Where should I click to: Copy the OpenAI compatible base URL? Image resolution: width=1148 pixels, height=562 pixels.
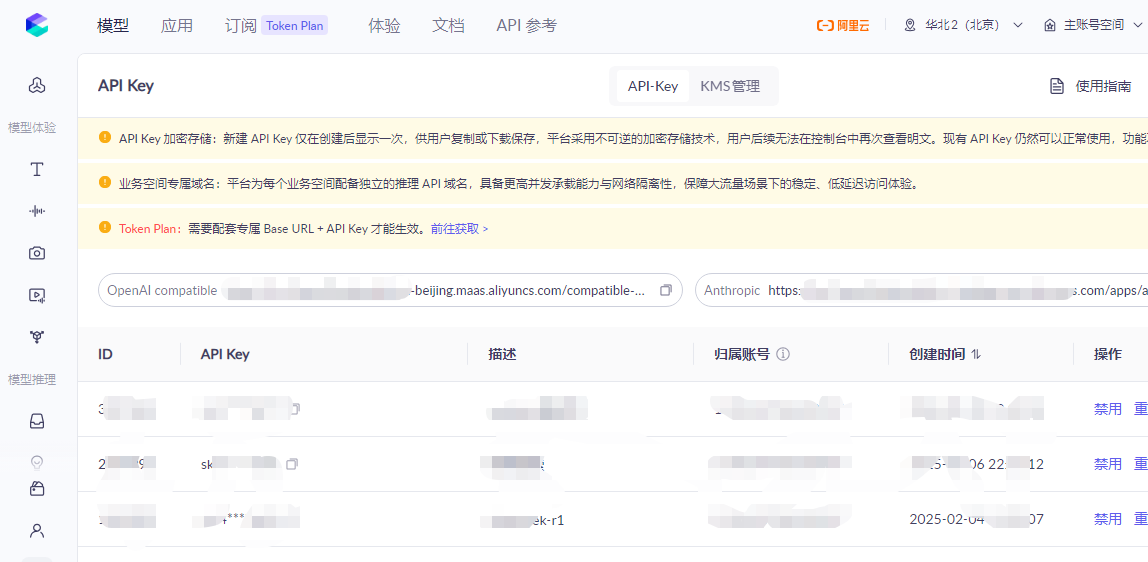click(x=666, y=290)
